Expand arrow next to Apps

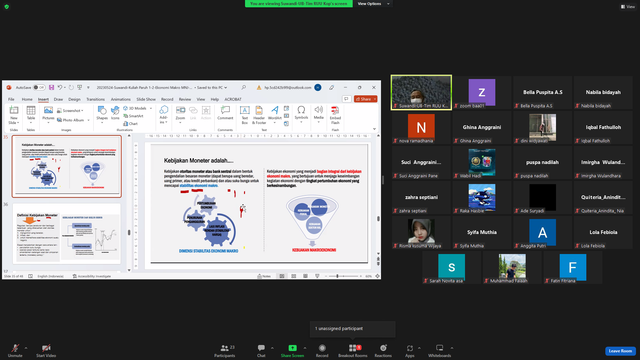click(419, 348)
